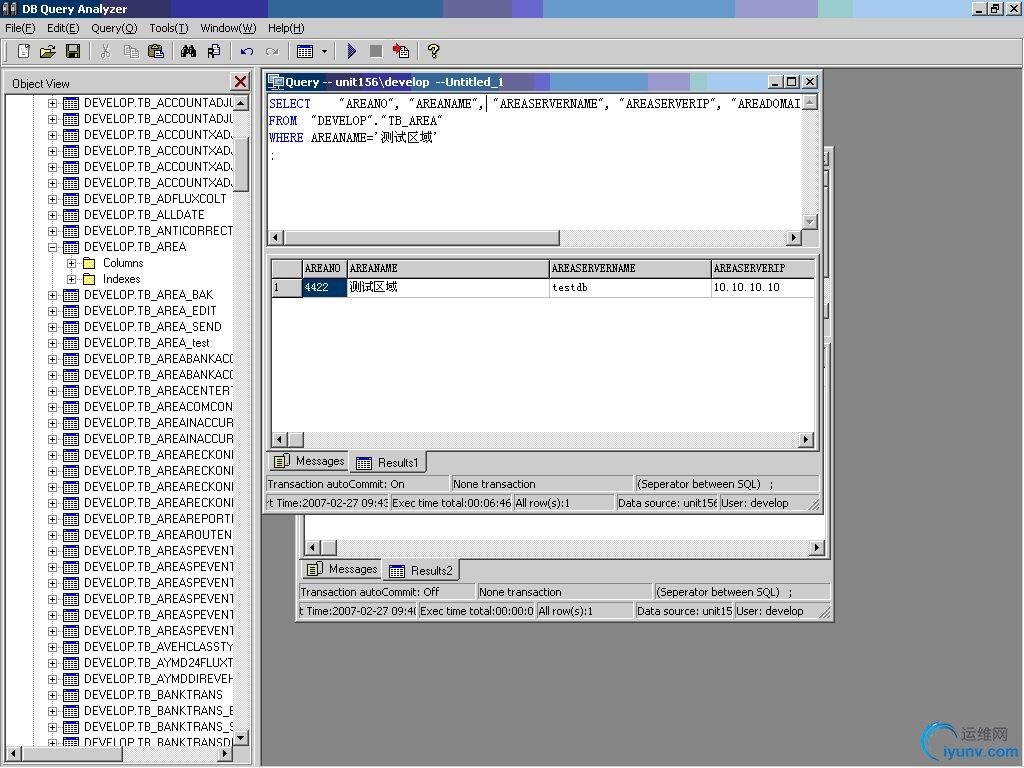The image size is (1024, 768).
Task: Expand the DEVELOP.TB_ALLDATE node
Action: (x=52, y=216)
